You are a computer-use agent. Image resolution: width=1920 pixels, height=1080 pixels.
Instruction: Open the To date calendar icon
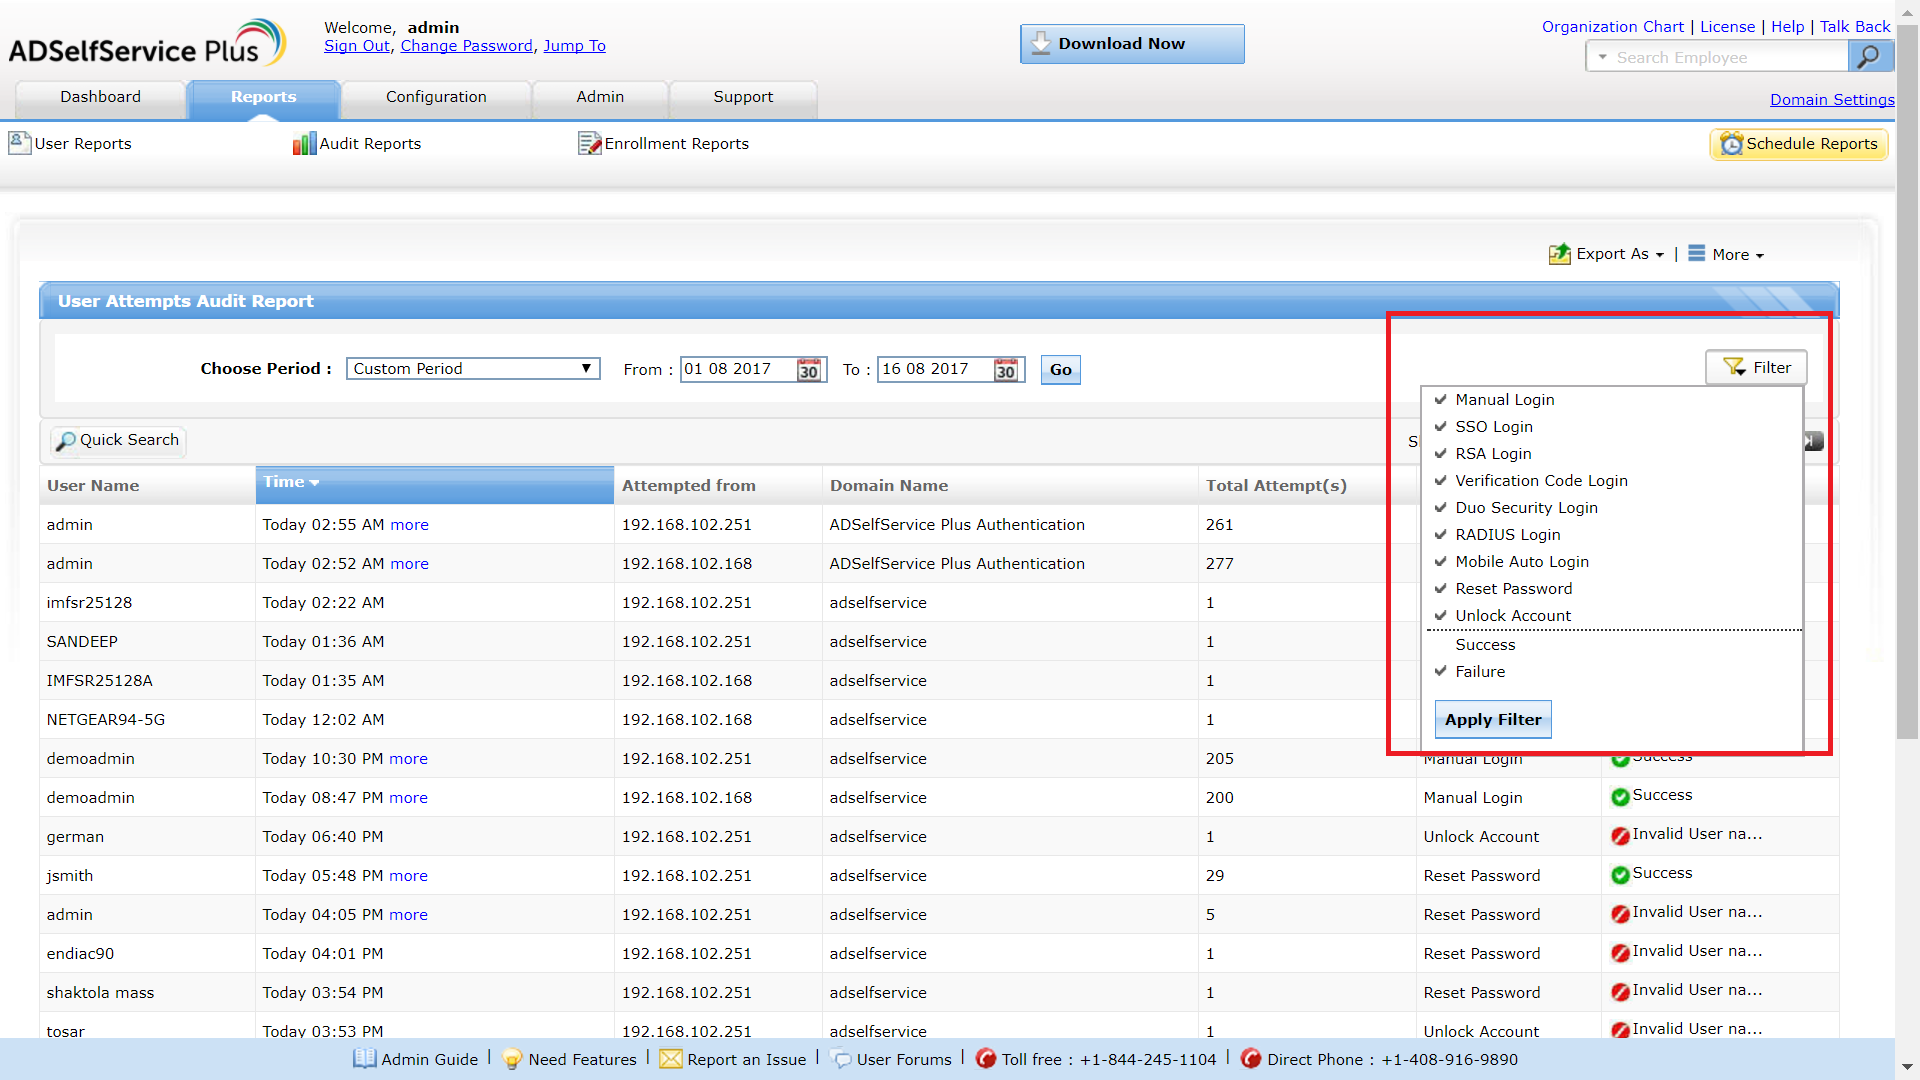click(x=1005, y=370)
